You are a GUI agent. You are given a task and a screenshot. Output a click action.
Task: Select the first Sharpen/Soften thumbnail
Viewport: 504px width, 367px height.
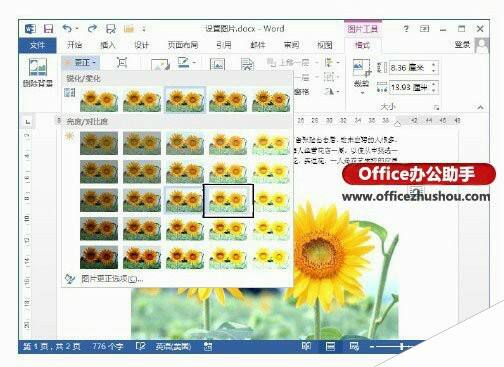point(99,100)
